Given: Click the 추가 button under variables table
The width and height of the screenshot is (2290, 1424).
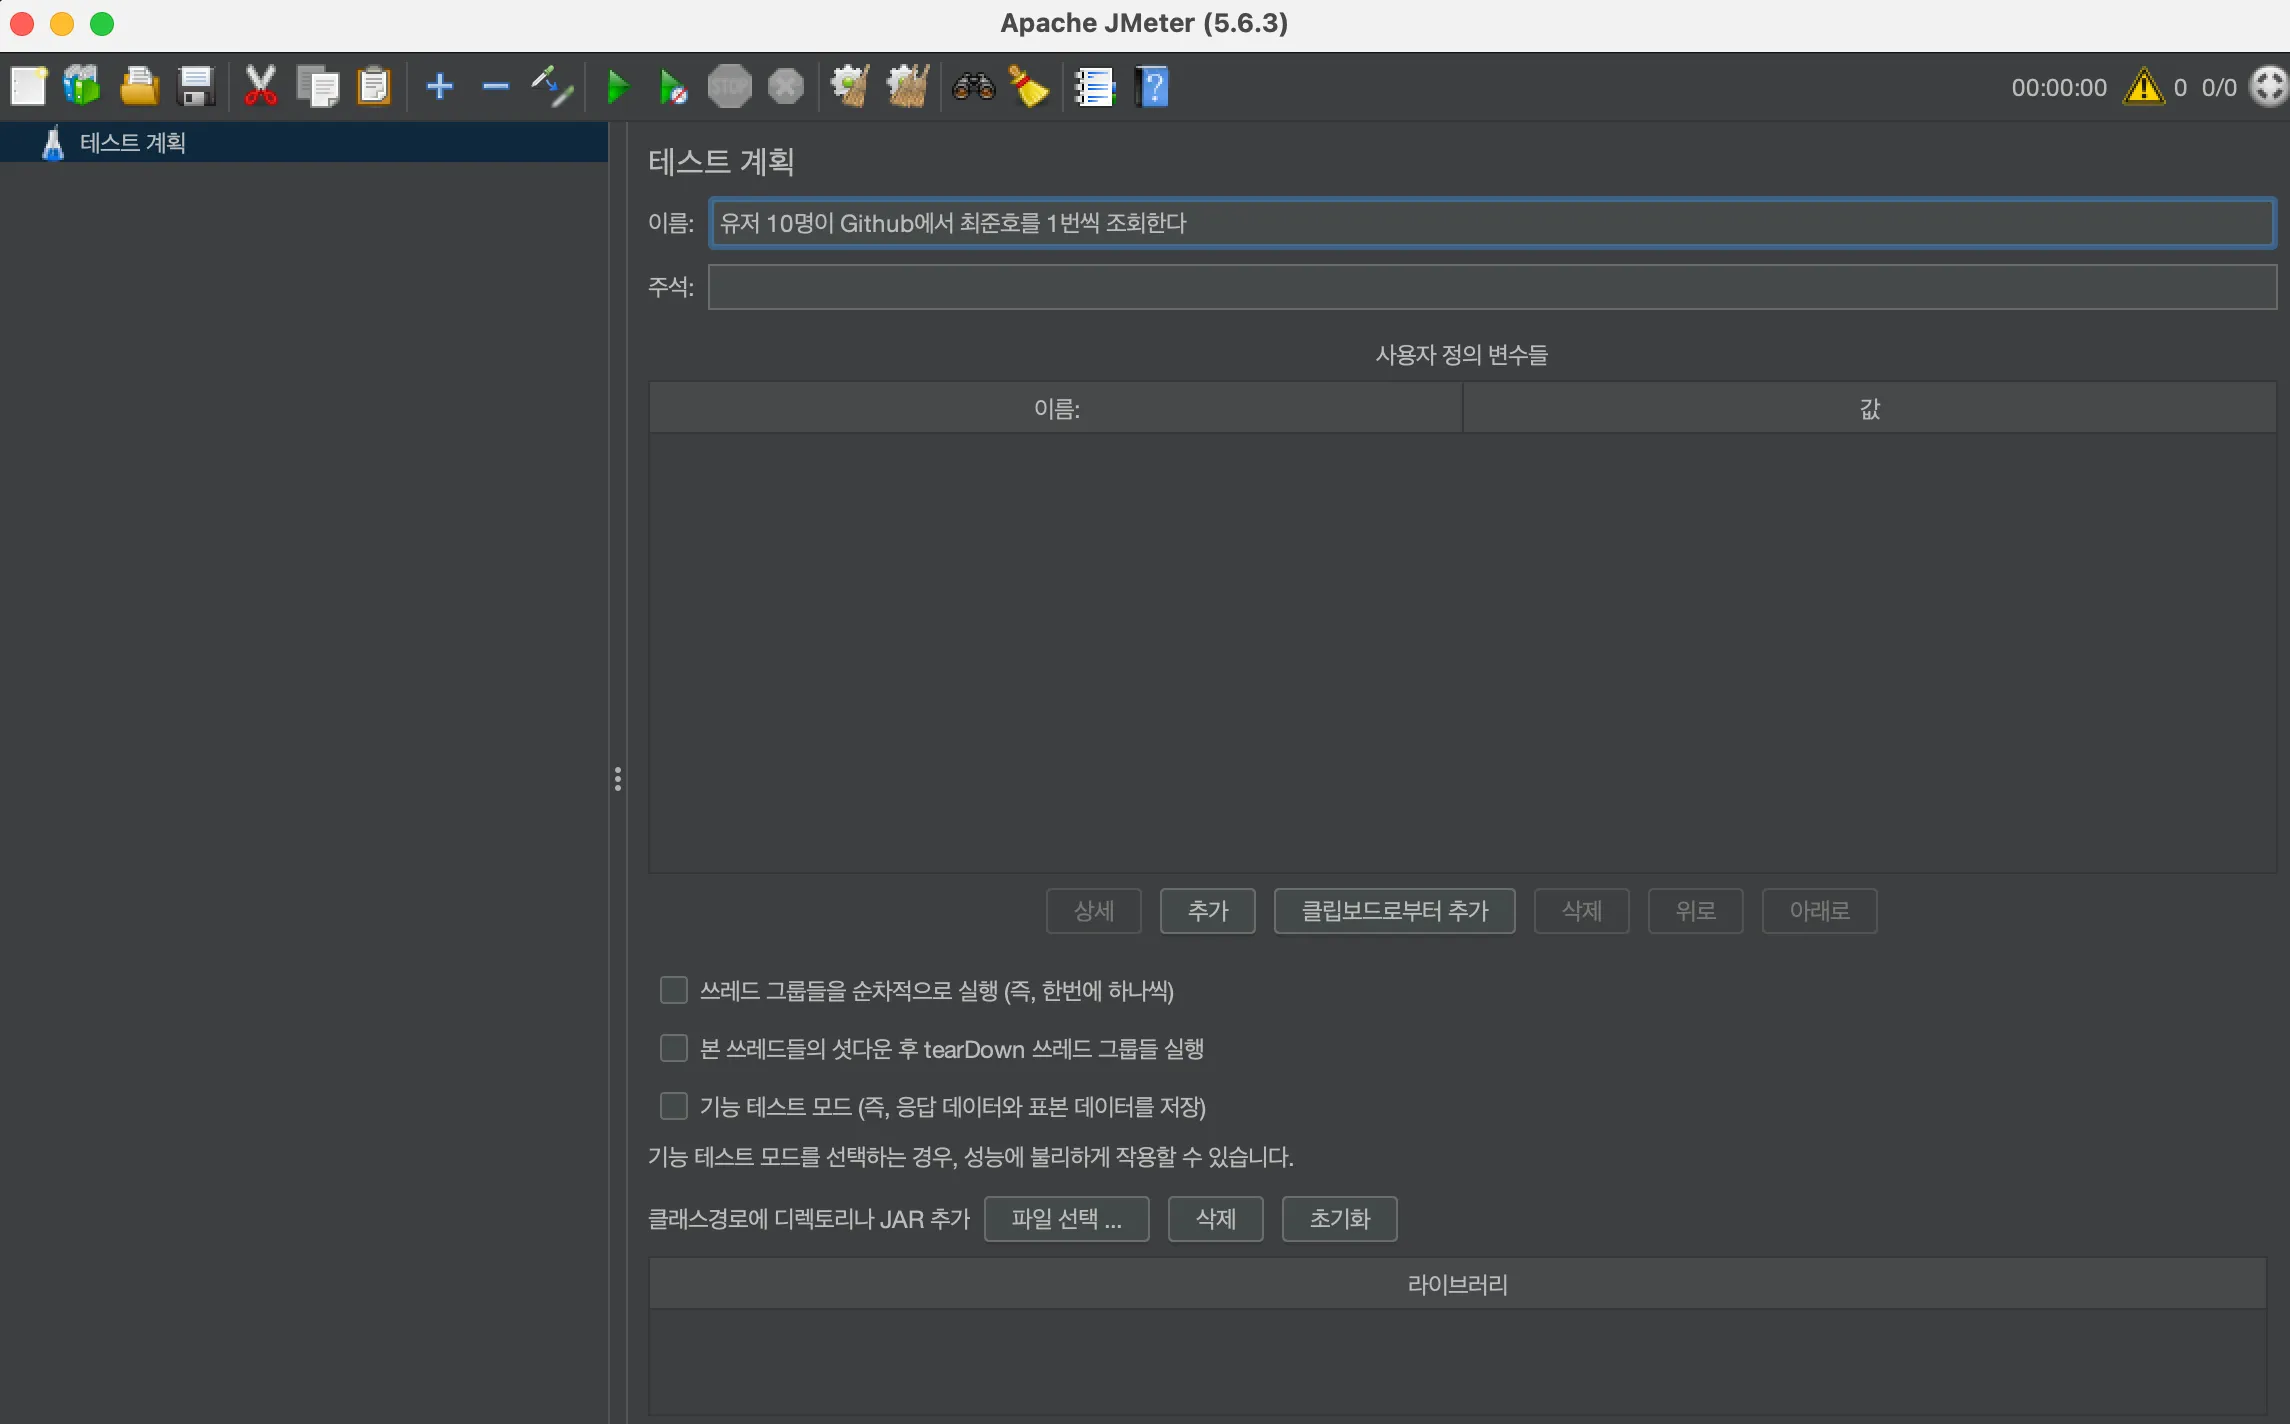Looking at the screenshot, I should coord(1207,911).
